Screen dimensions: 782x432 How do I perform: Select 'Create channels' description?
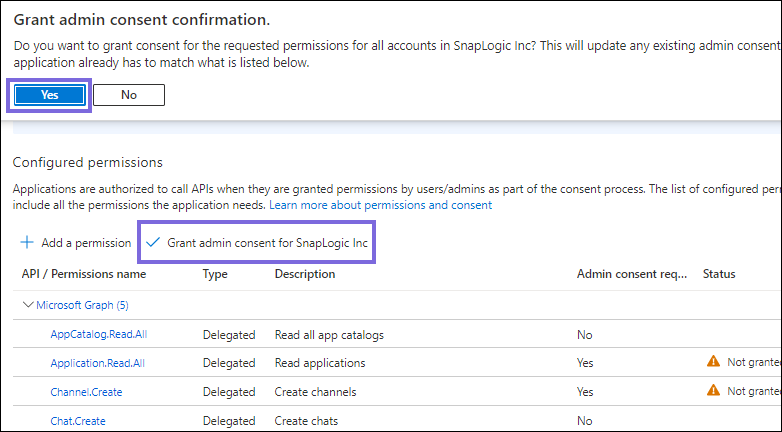(x=315, y=392)
